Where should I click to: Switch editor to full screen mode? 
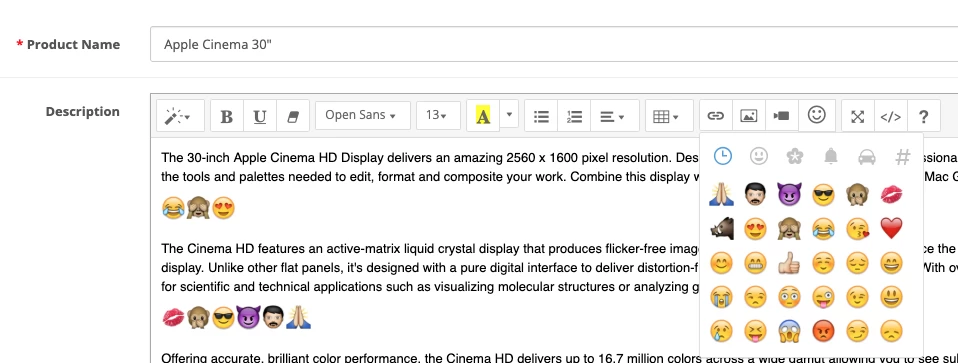coord(858,116)
